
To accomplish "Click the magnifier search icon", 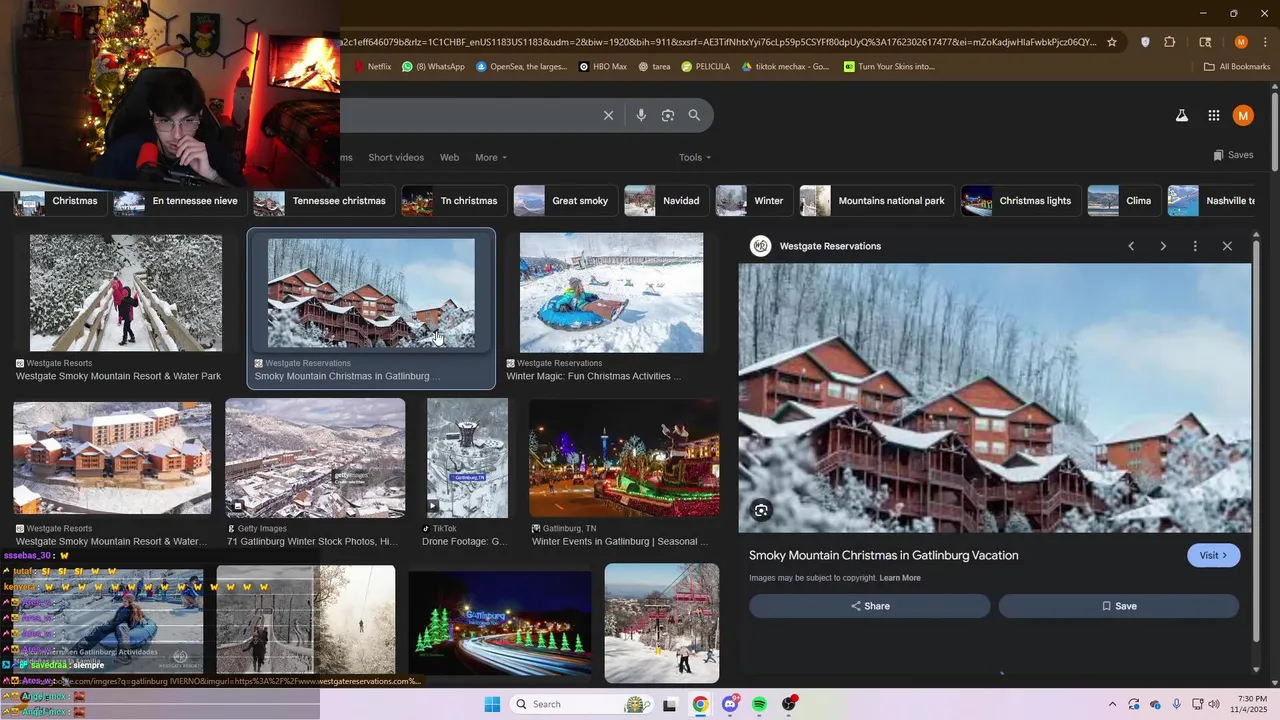I will coord(694,115).
